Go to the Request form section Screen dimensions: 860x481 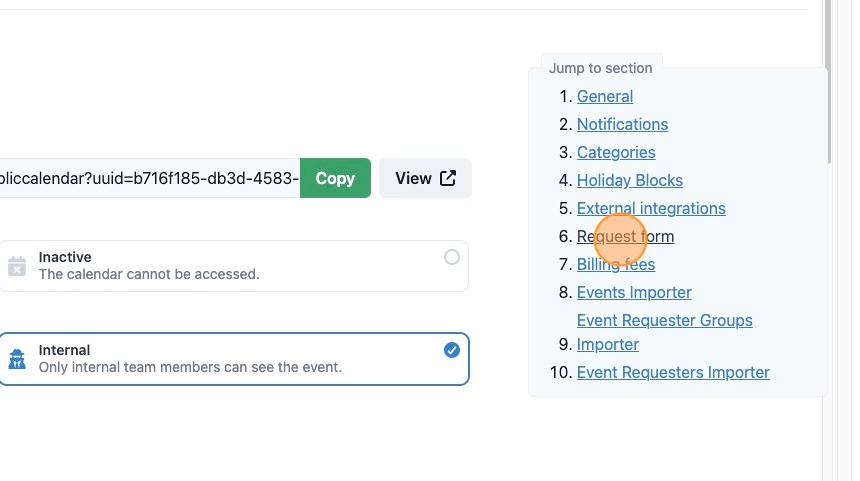tap(625, 236)
